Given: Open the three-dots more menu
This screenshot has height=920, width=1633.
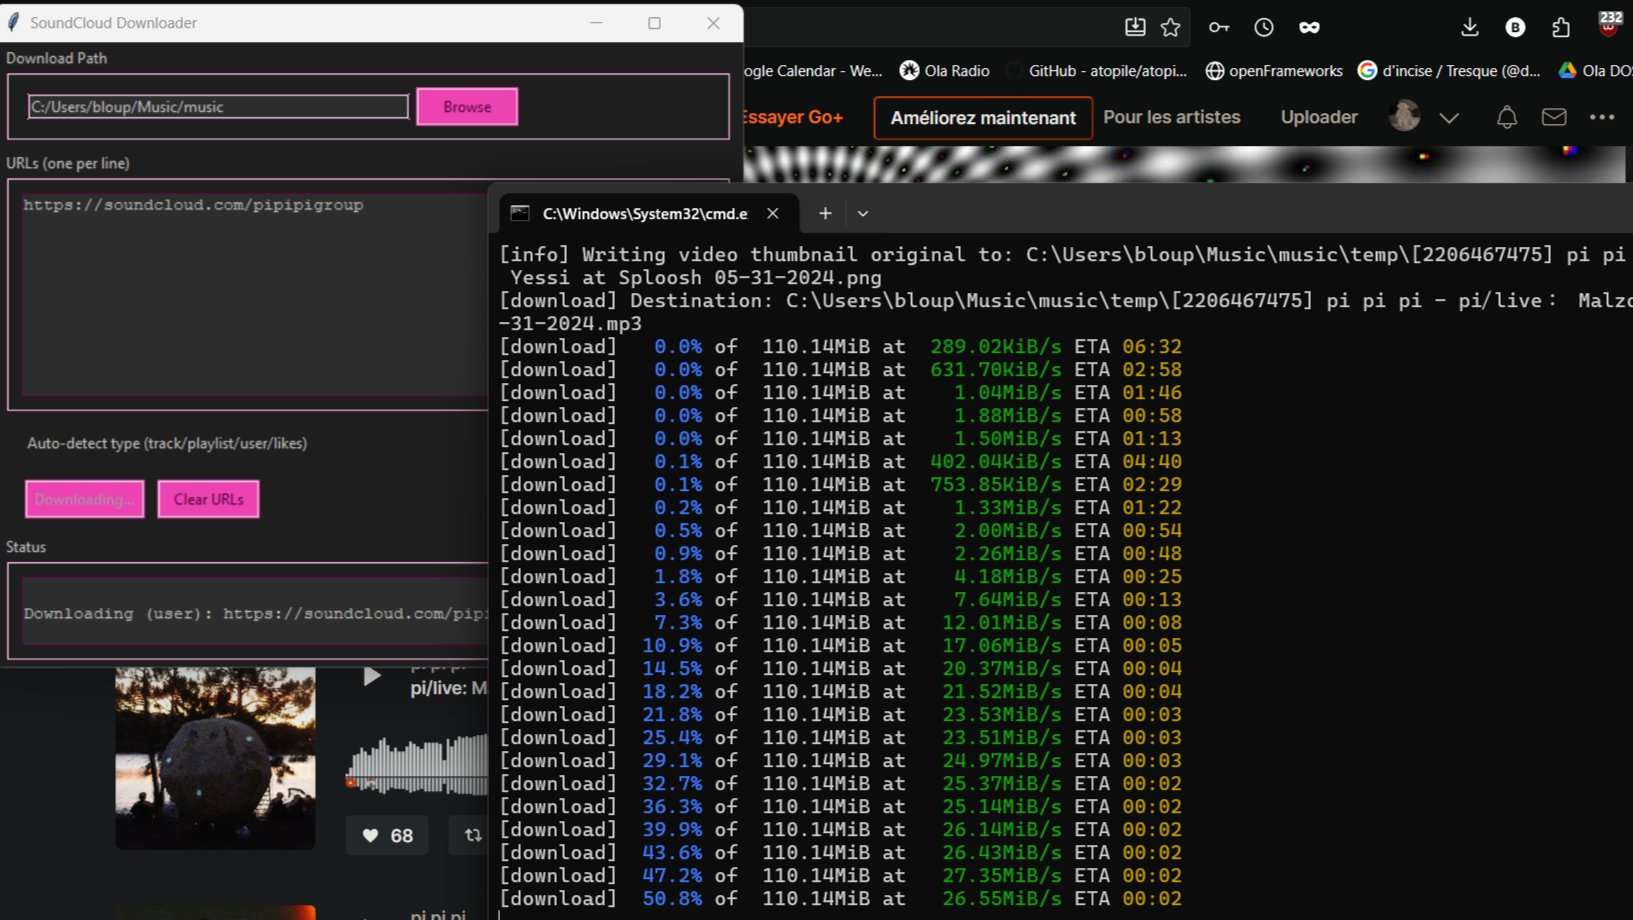Looking at the screenshot, I should pyautogui.click(x=1602, y=117).
